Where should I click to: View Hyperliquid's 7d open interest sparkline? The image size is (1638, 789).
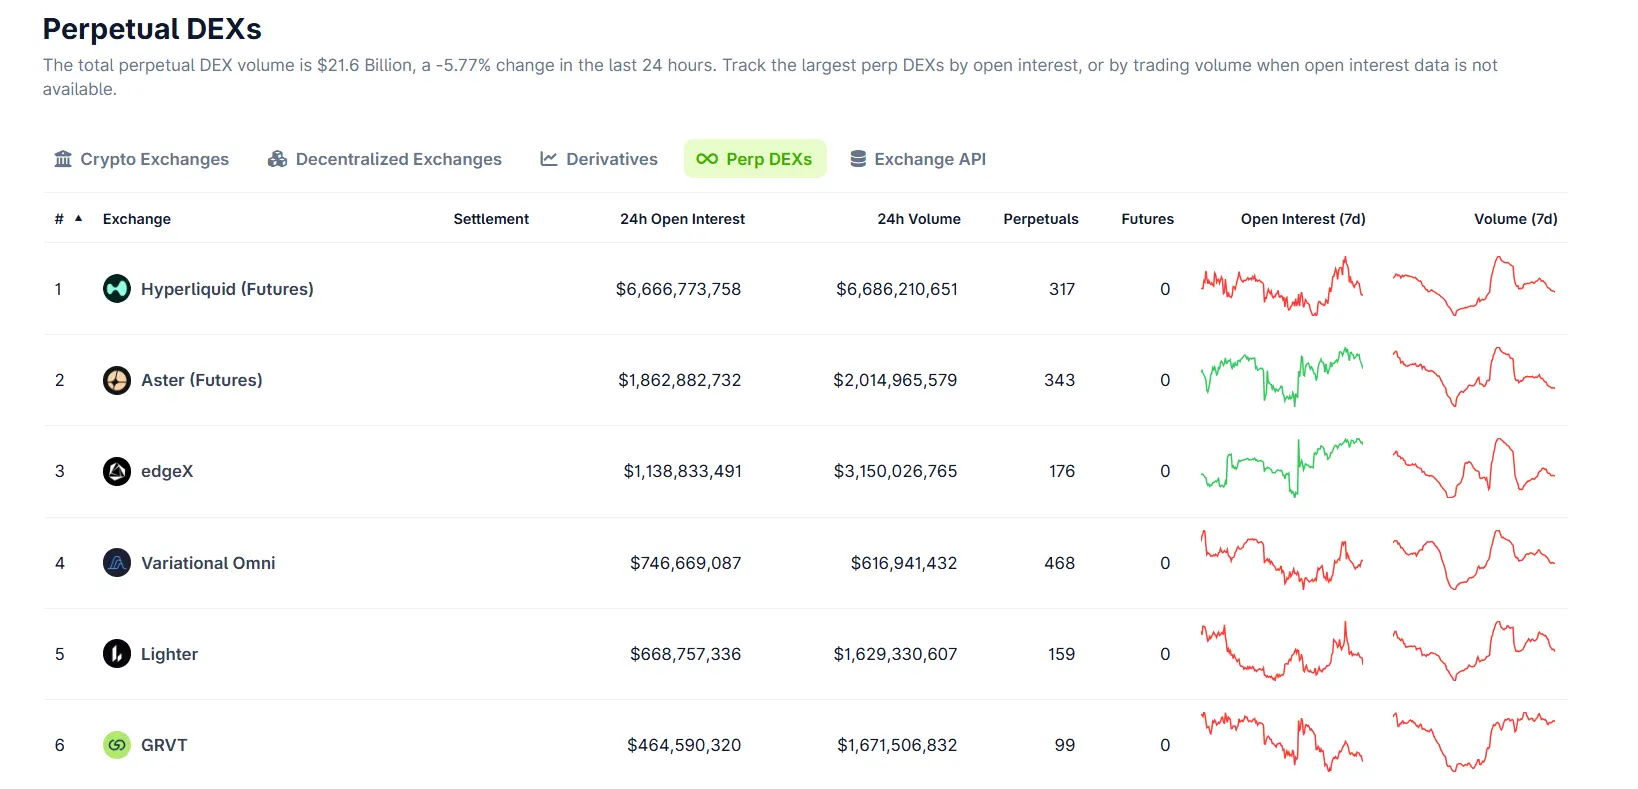coord(1281,287)
